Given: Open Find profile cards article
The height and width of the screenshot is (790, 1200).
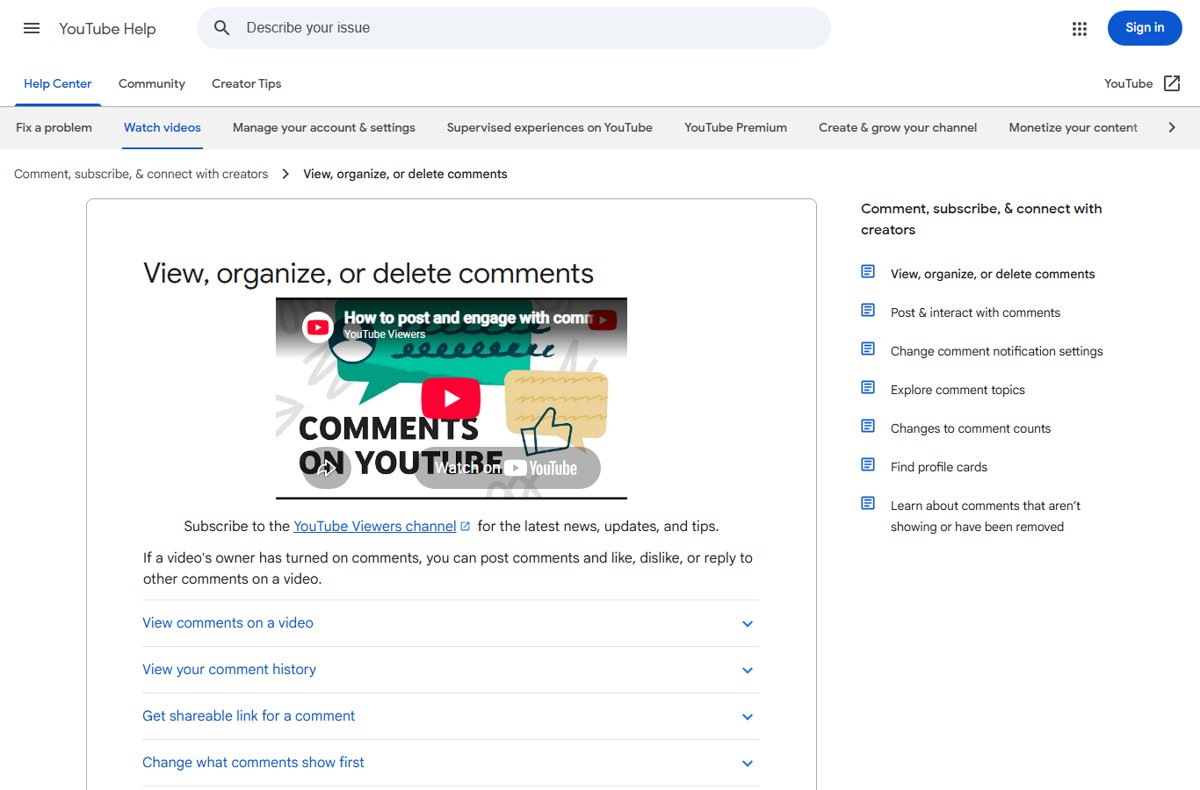Looking at the screenshot, I should click(x=939, y=467).
